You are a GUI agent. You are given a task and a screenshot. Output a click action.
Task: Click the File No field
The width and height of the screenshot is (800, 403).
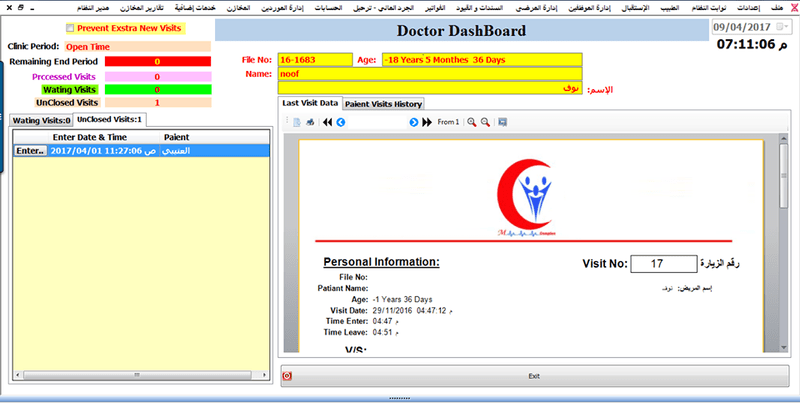[x=313, y=60]
